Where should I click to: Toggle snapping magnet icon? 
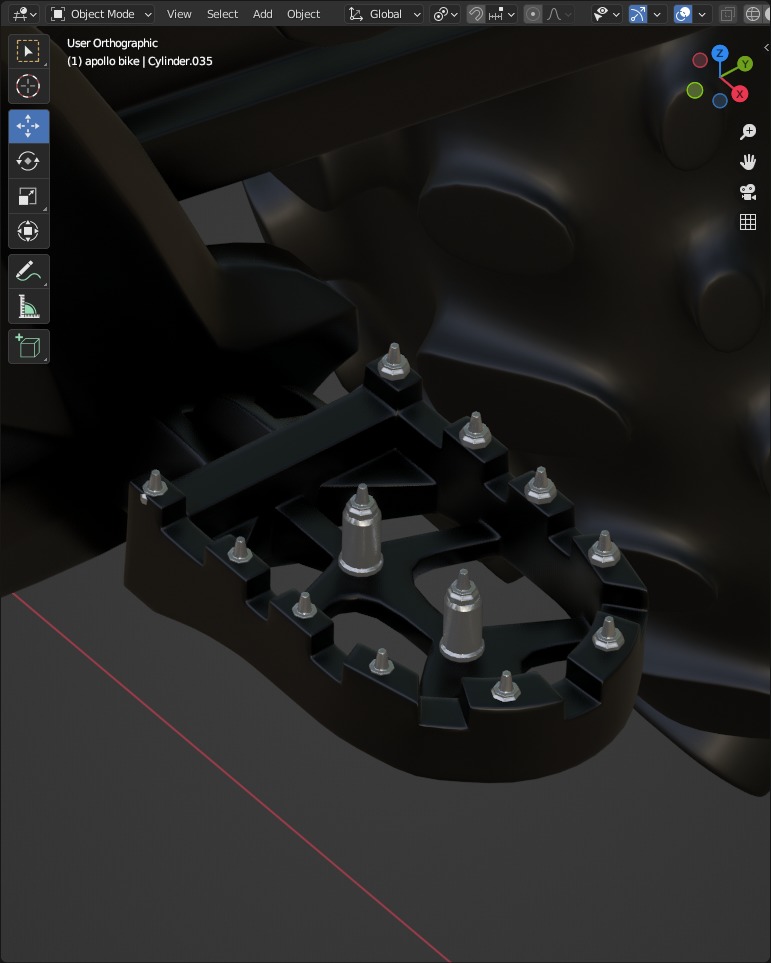coord(476,14)
